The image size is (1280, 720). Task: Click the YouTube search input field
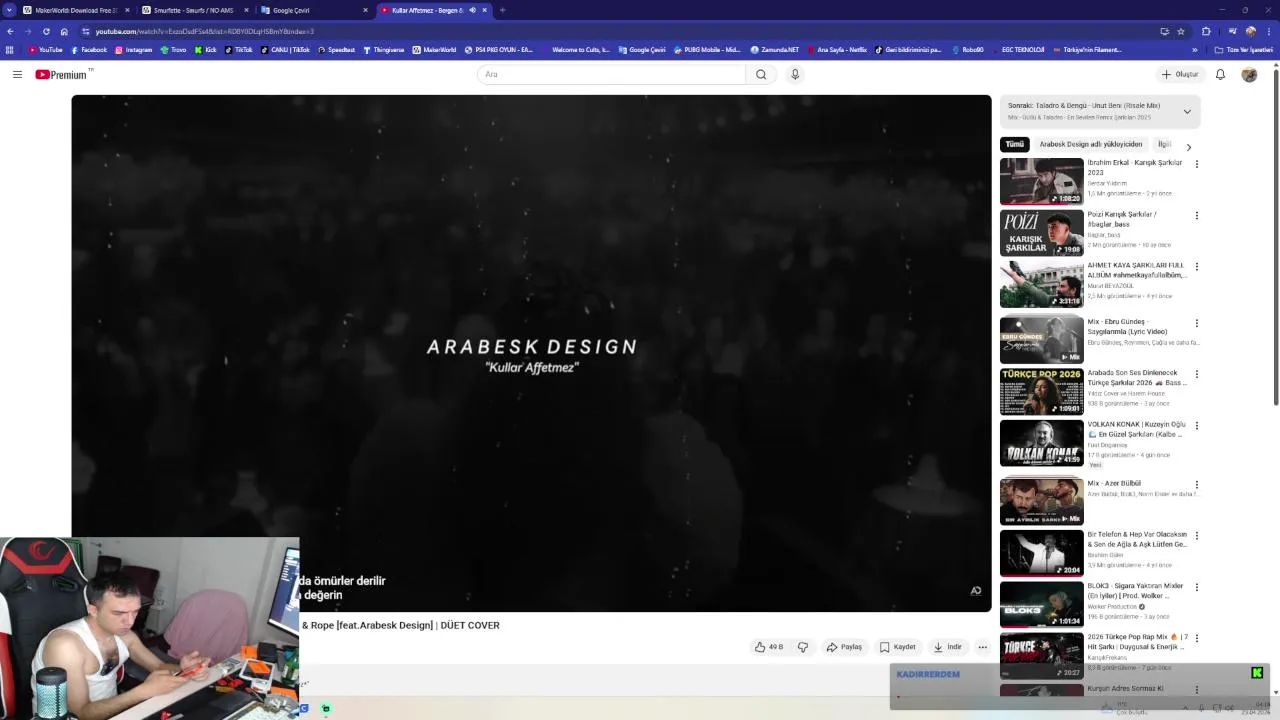point(611,74)
